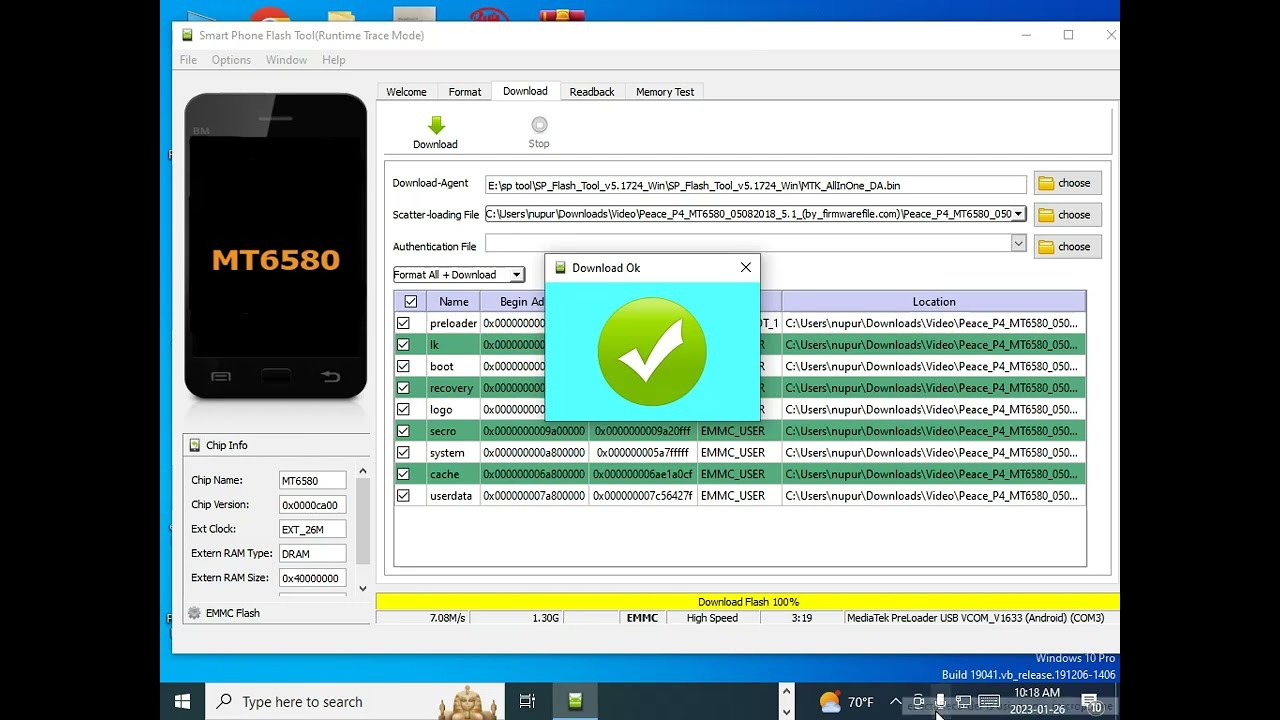Click the green Download arrow icon

click(436, 125)
